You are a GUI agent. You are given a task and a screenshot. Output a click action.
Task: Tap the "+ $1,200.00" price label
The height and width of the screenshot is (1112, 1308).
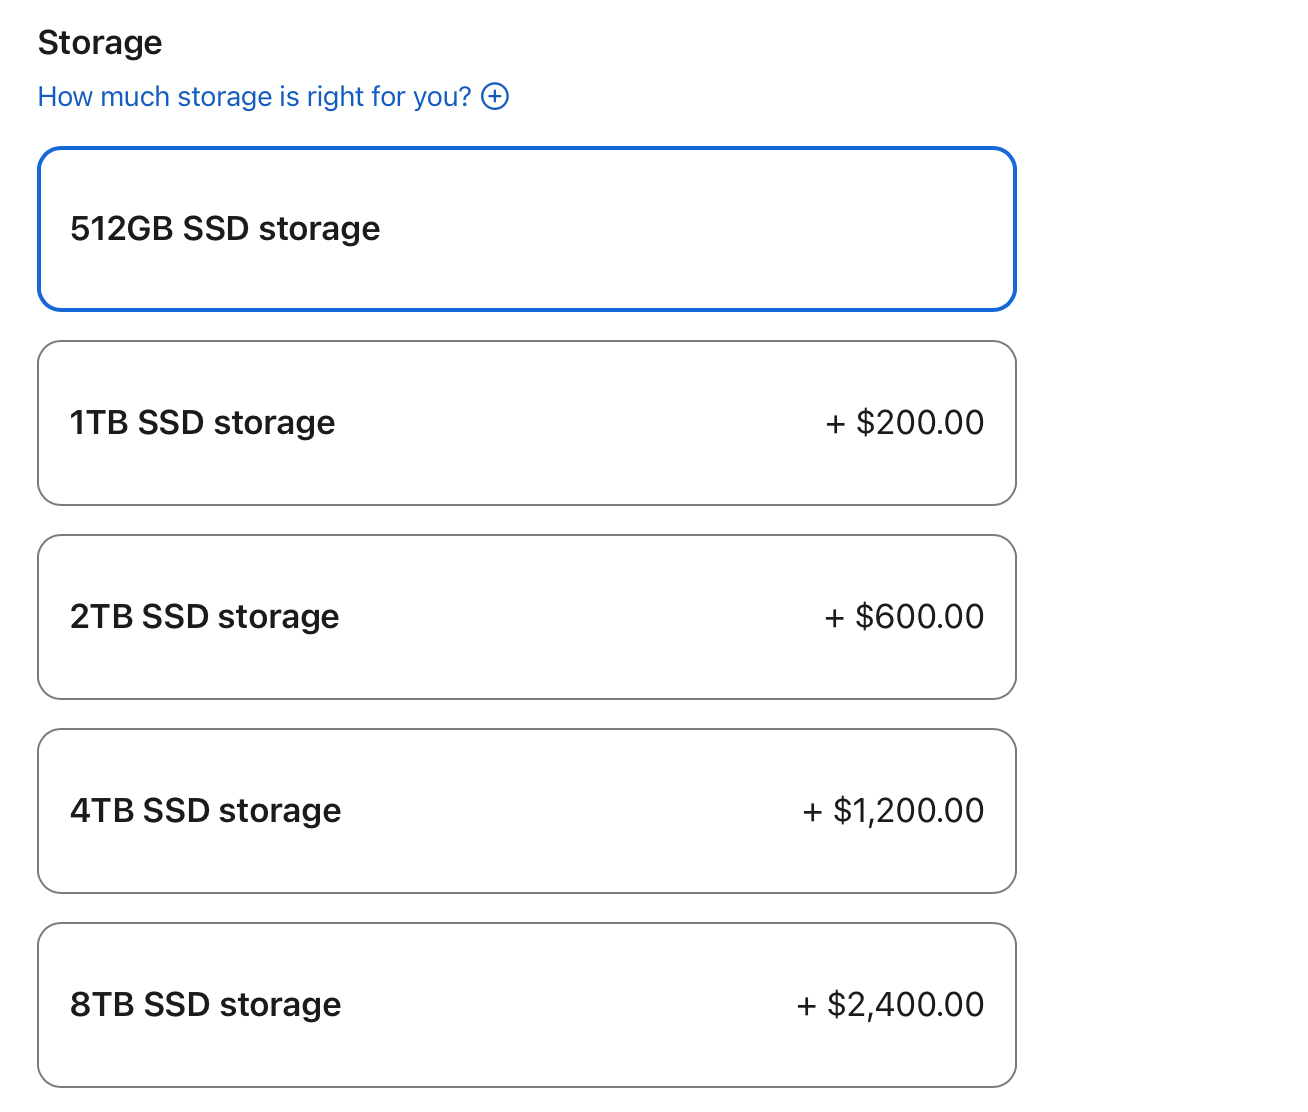pyautogui.click(x=893, y=811)
